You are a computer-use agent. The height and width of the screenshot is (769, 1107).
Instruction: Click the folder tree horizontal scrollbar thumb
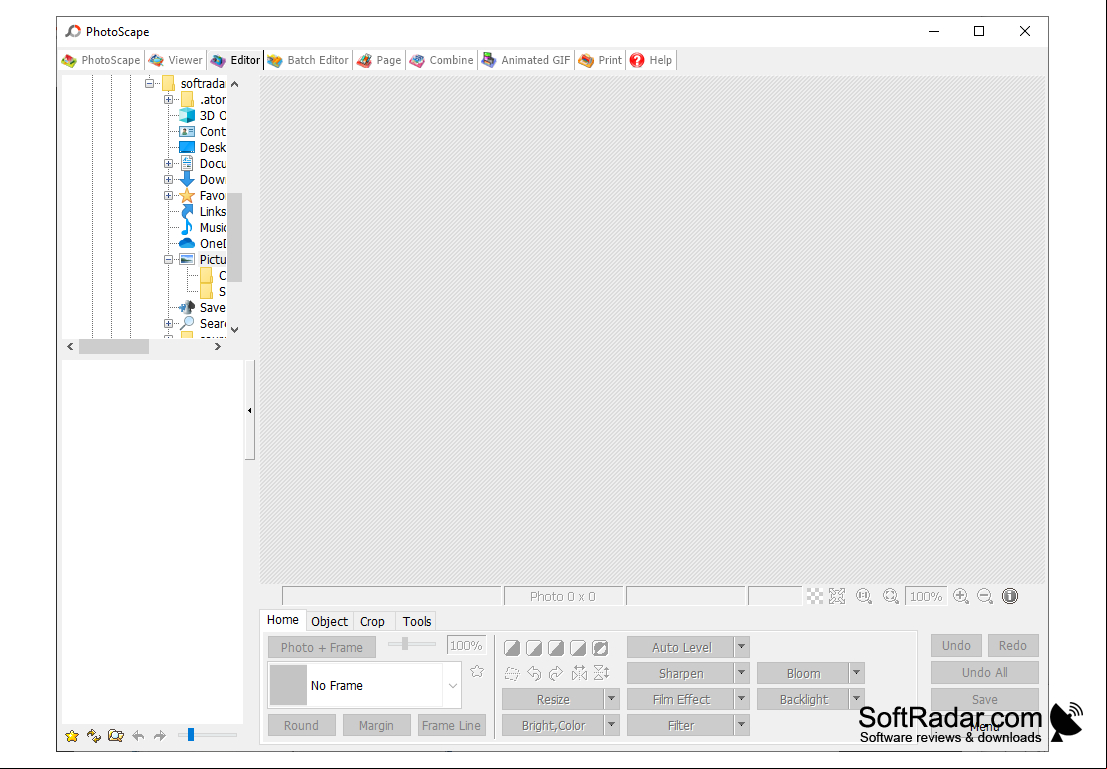[x=114, y=347]
